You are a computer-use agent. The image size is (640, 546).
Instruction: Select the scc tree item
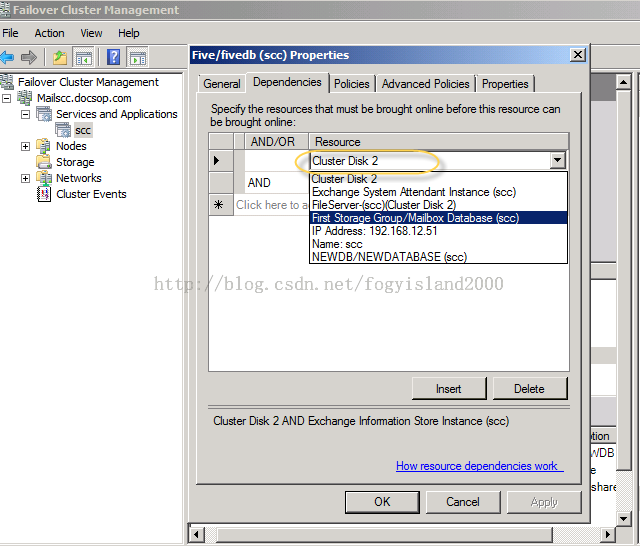[83, 130]
